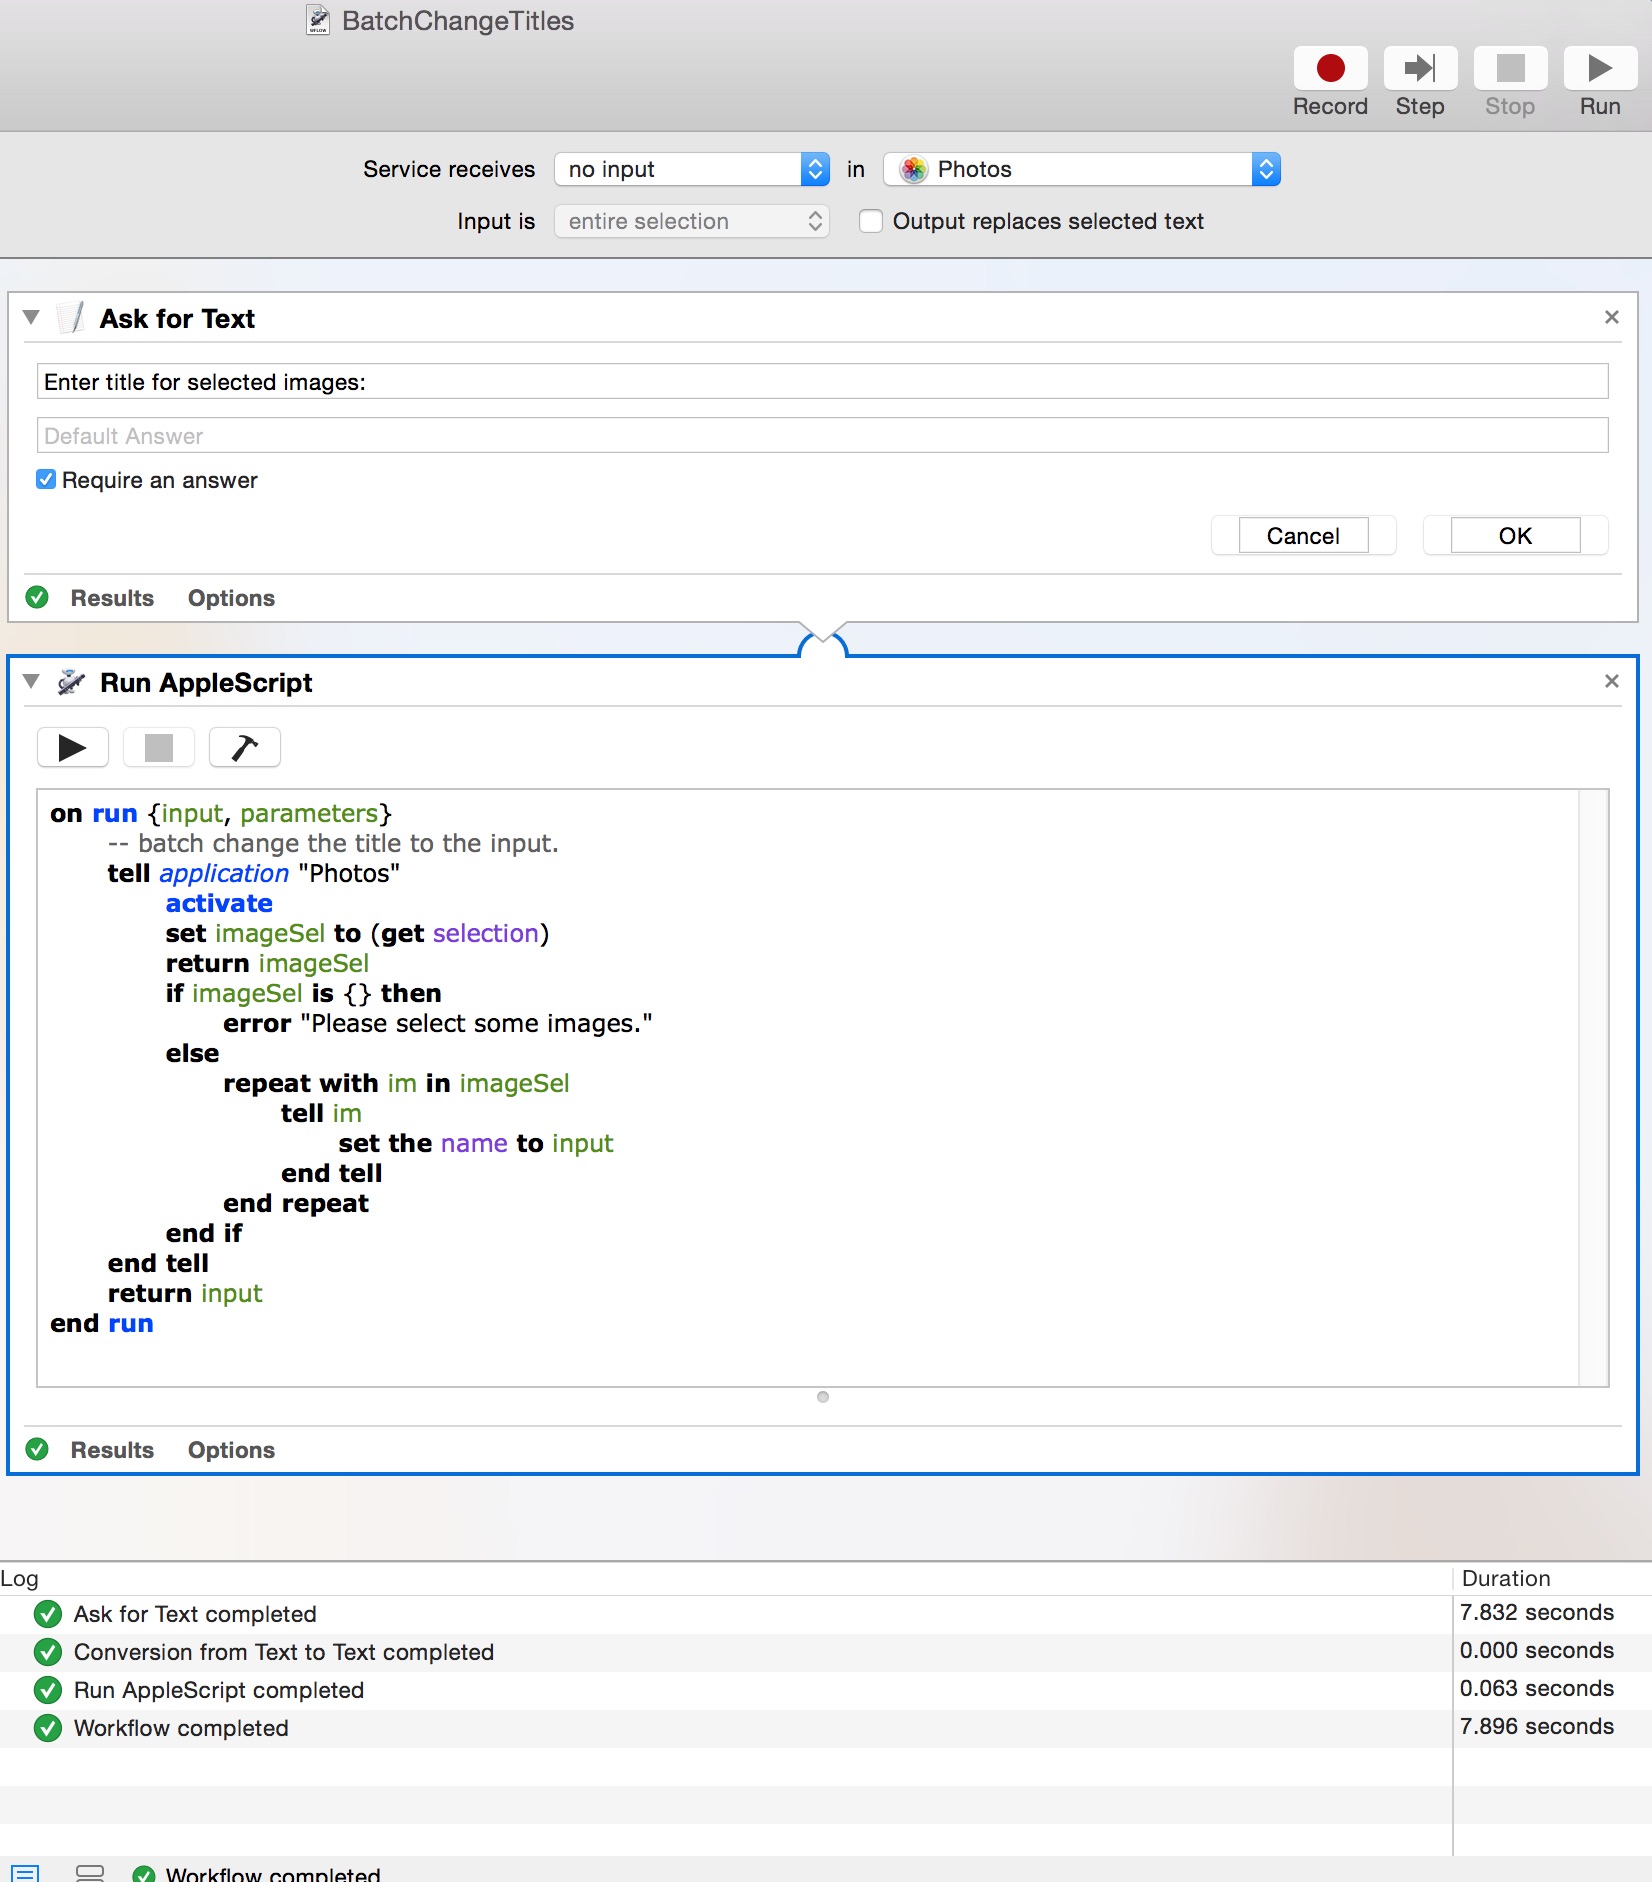Click the BatchChangeTitles document icon

coord(318,20)
